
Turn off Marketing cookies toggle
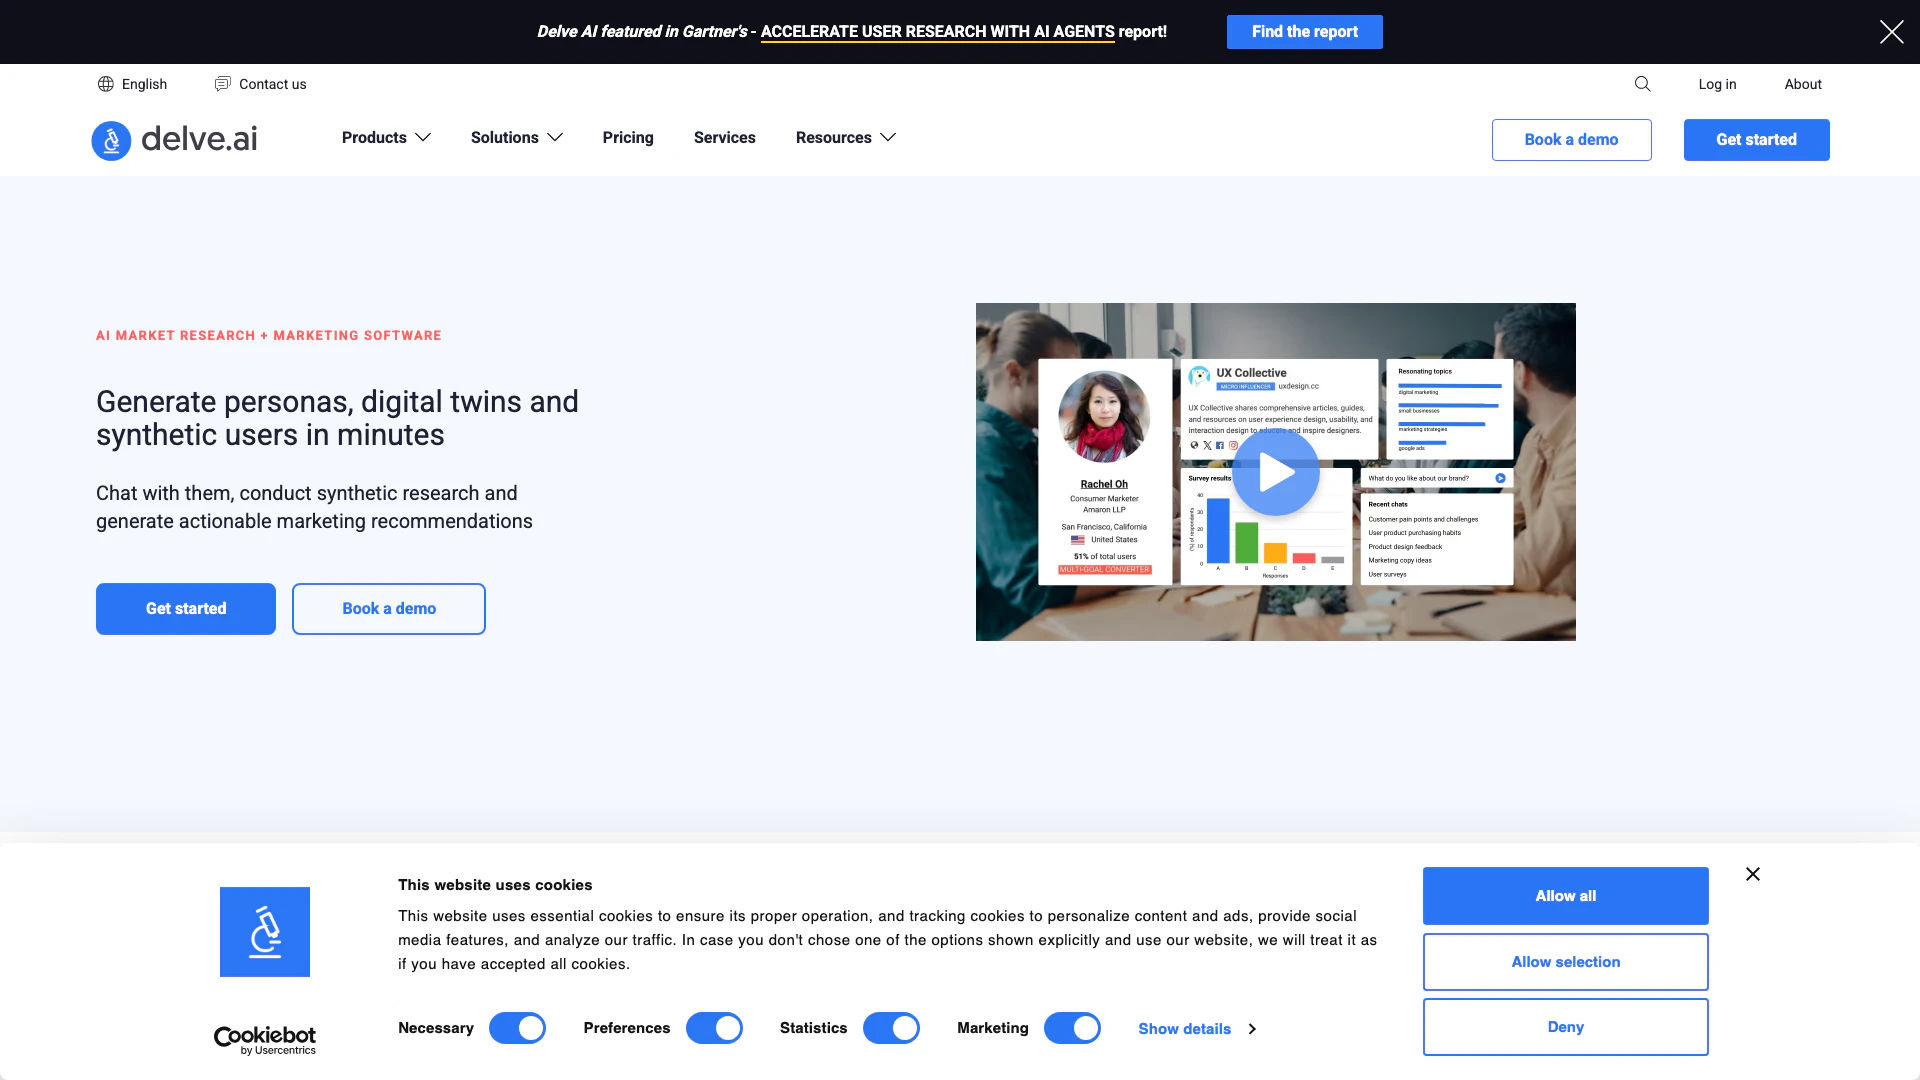(1072, 1028)
